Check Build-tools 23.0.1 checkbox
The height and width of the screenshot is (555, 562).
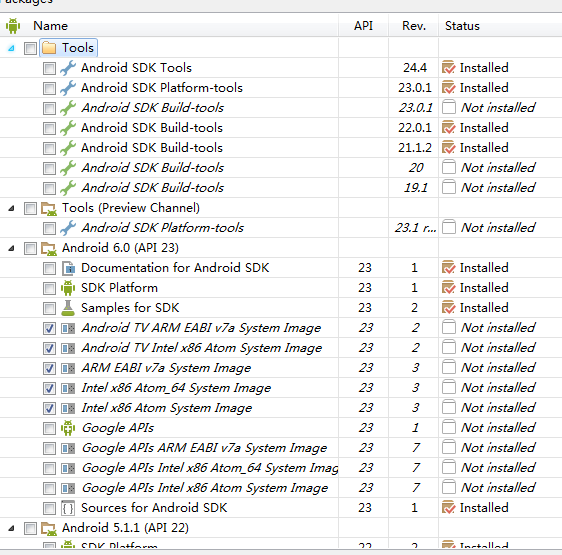coord(49,108)
